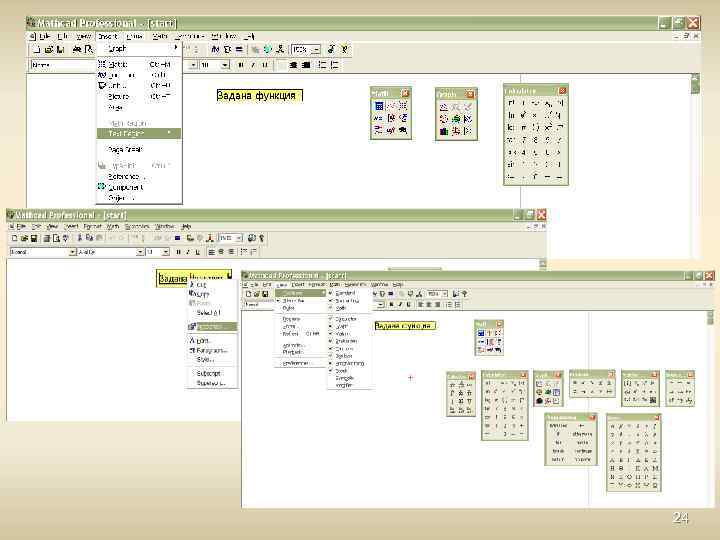Open zoom percentage dropdown in top window
This screenshot has width=720, height=540.
click(x=316, y=49)
